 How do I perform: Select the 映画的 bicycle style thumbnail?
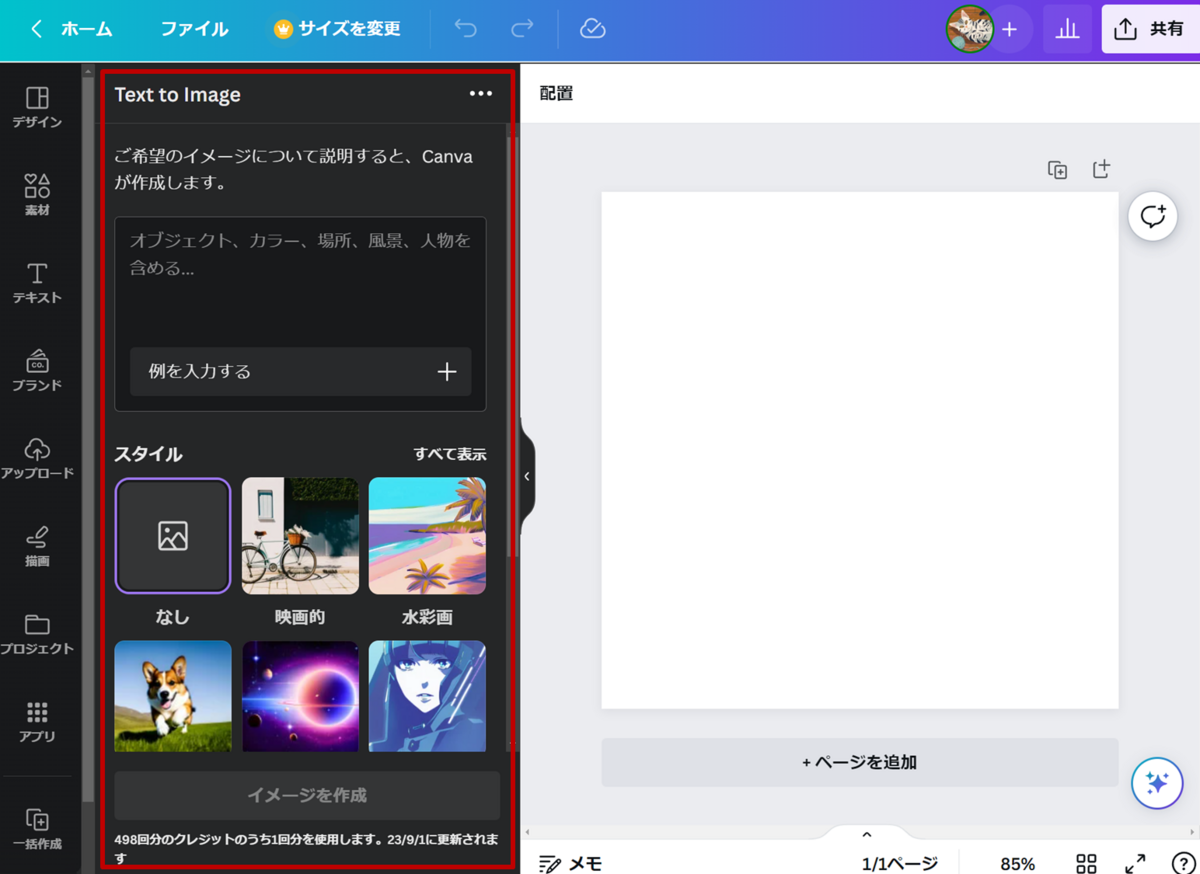tap(300, 536)
